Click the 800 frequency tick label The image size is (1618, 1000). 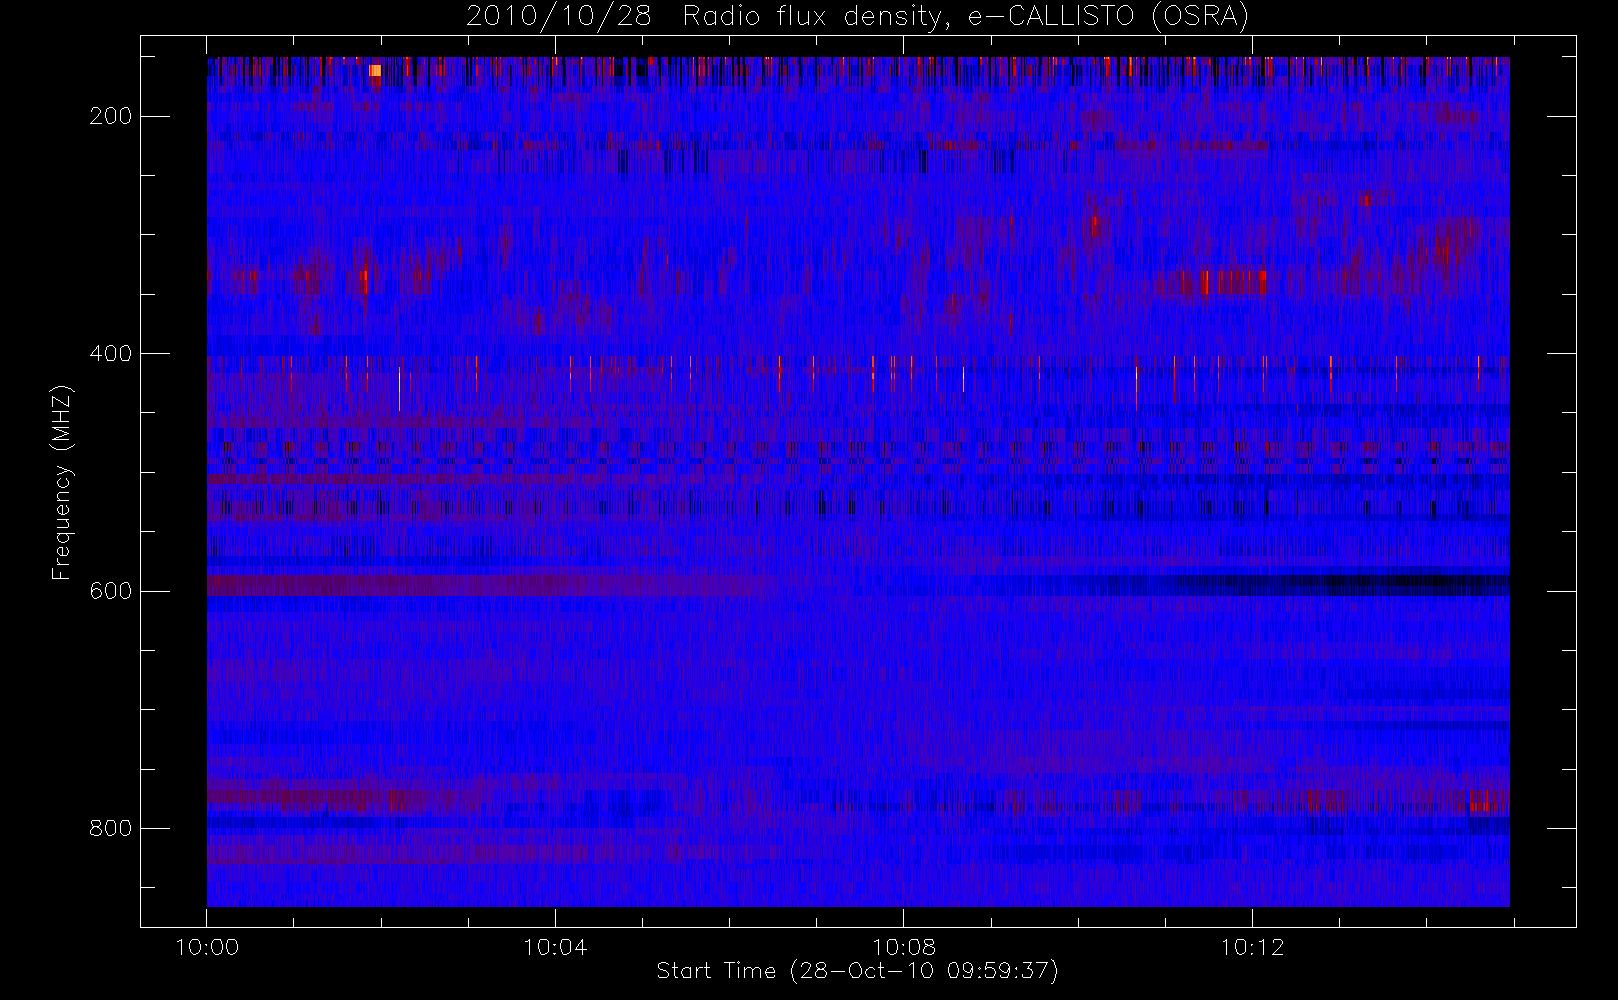[111, 828]
